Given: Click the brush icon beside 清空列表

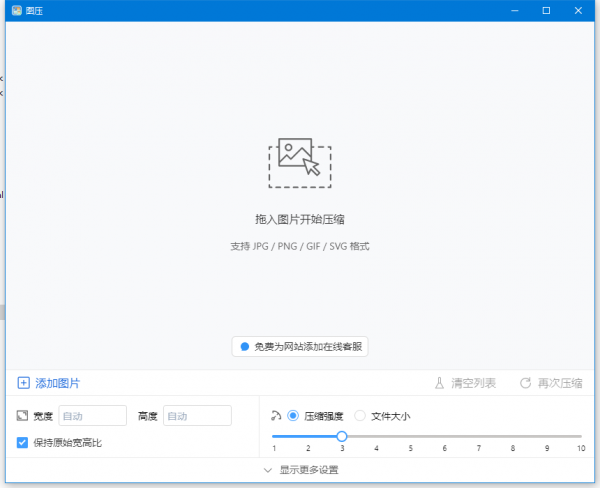Looking at the screenshot, I should tap(439, 383).
